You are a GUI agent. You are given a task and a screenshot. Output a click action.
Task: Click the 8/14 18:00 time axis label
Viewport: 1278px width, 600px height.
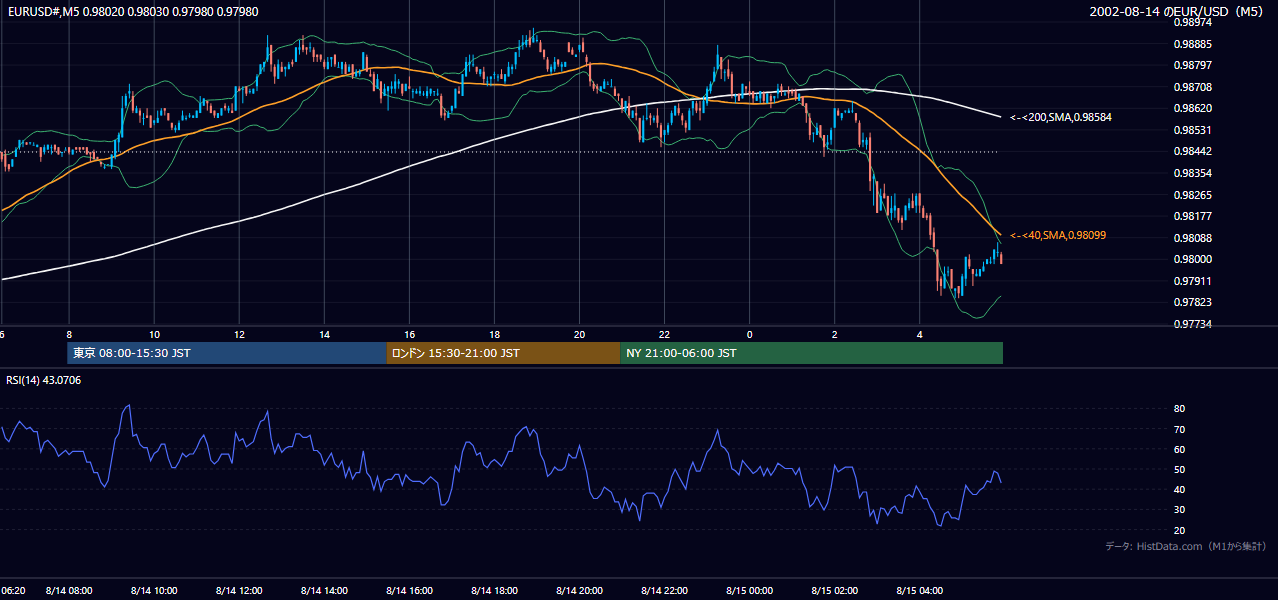click(x=494, y=591)
